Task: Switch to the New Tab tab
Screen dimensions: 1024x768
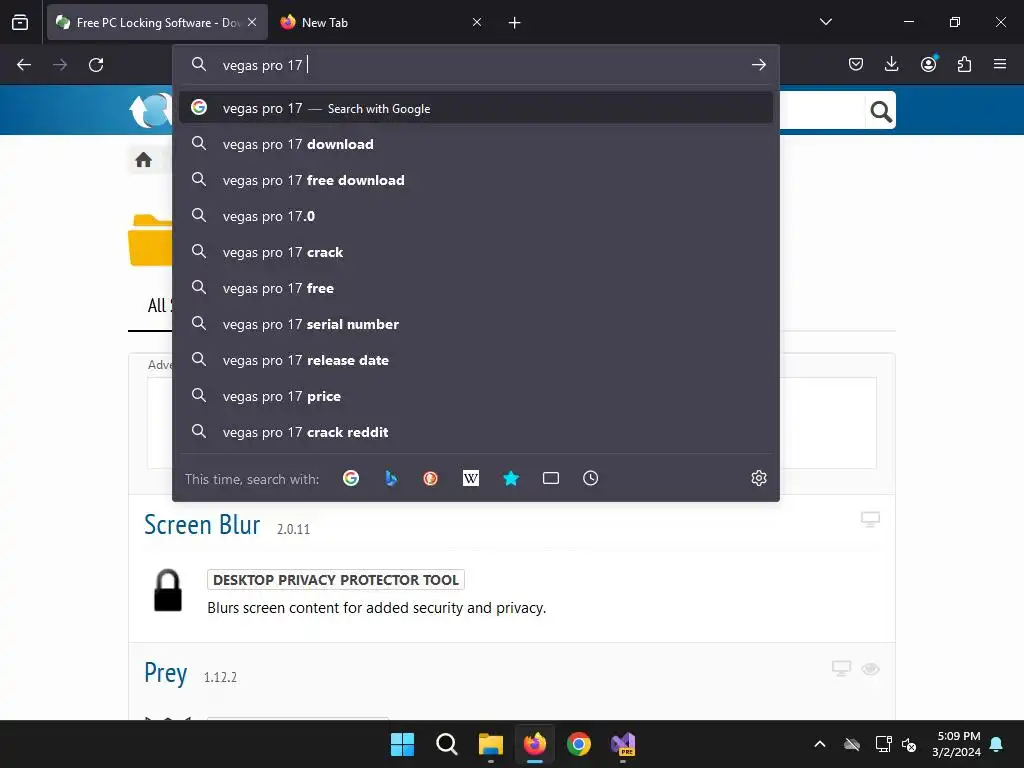Action: click(x=381, y=22)
